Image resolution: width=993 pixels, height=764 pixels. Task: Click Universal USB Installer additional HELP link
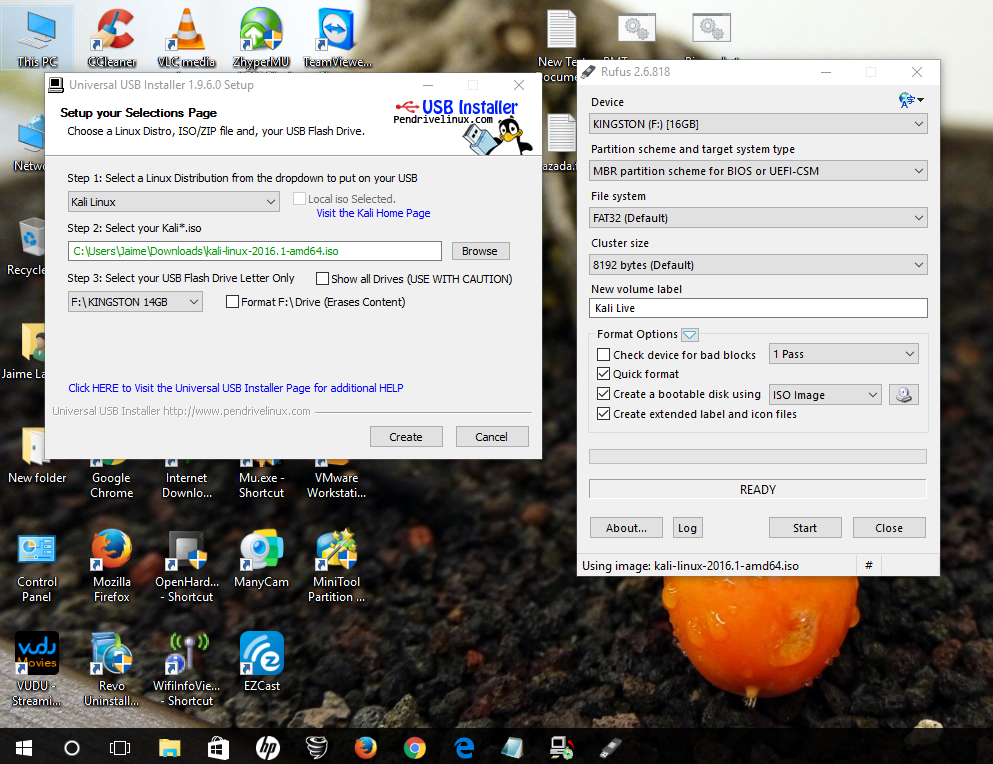[x=236, y=388]
